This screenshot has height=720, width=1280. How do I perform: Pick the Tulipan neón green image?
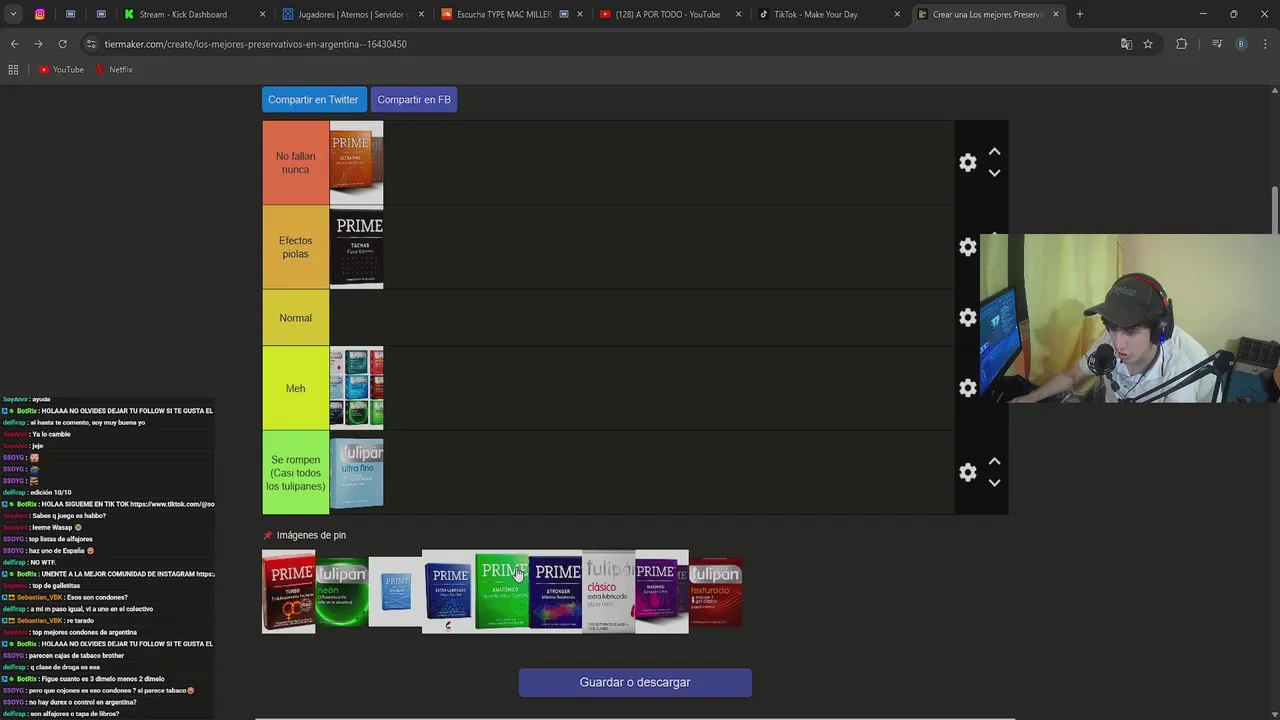[342, 591]
